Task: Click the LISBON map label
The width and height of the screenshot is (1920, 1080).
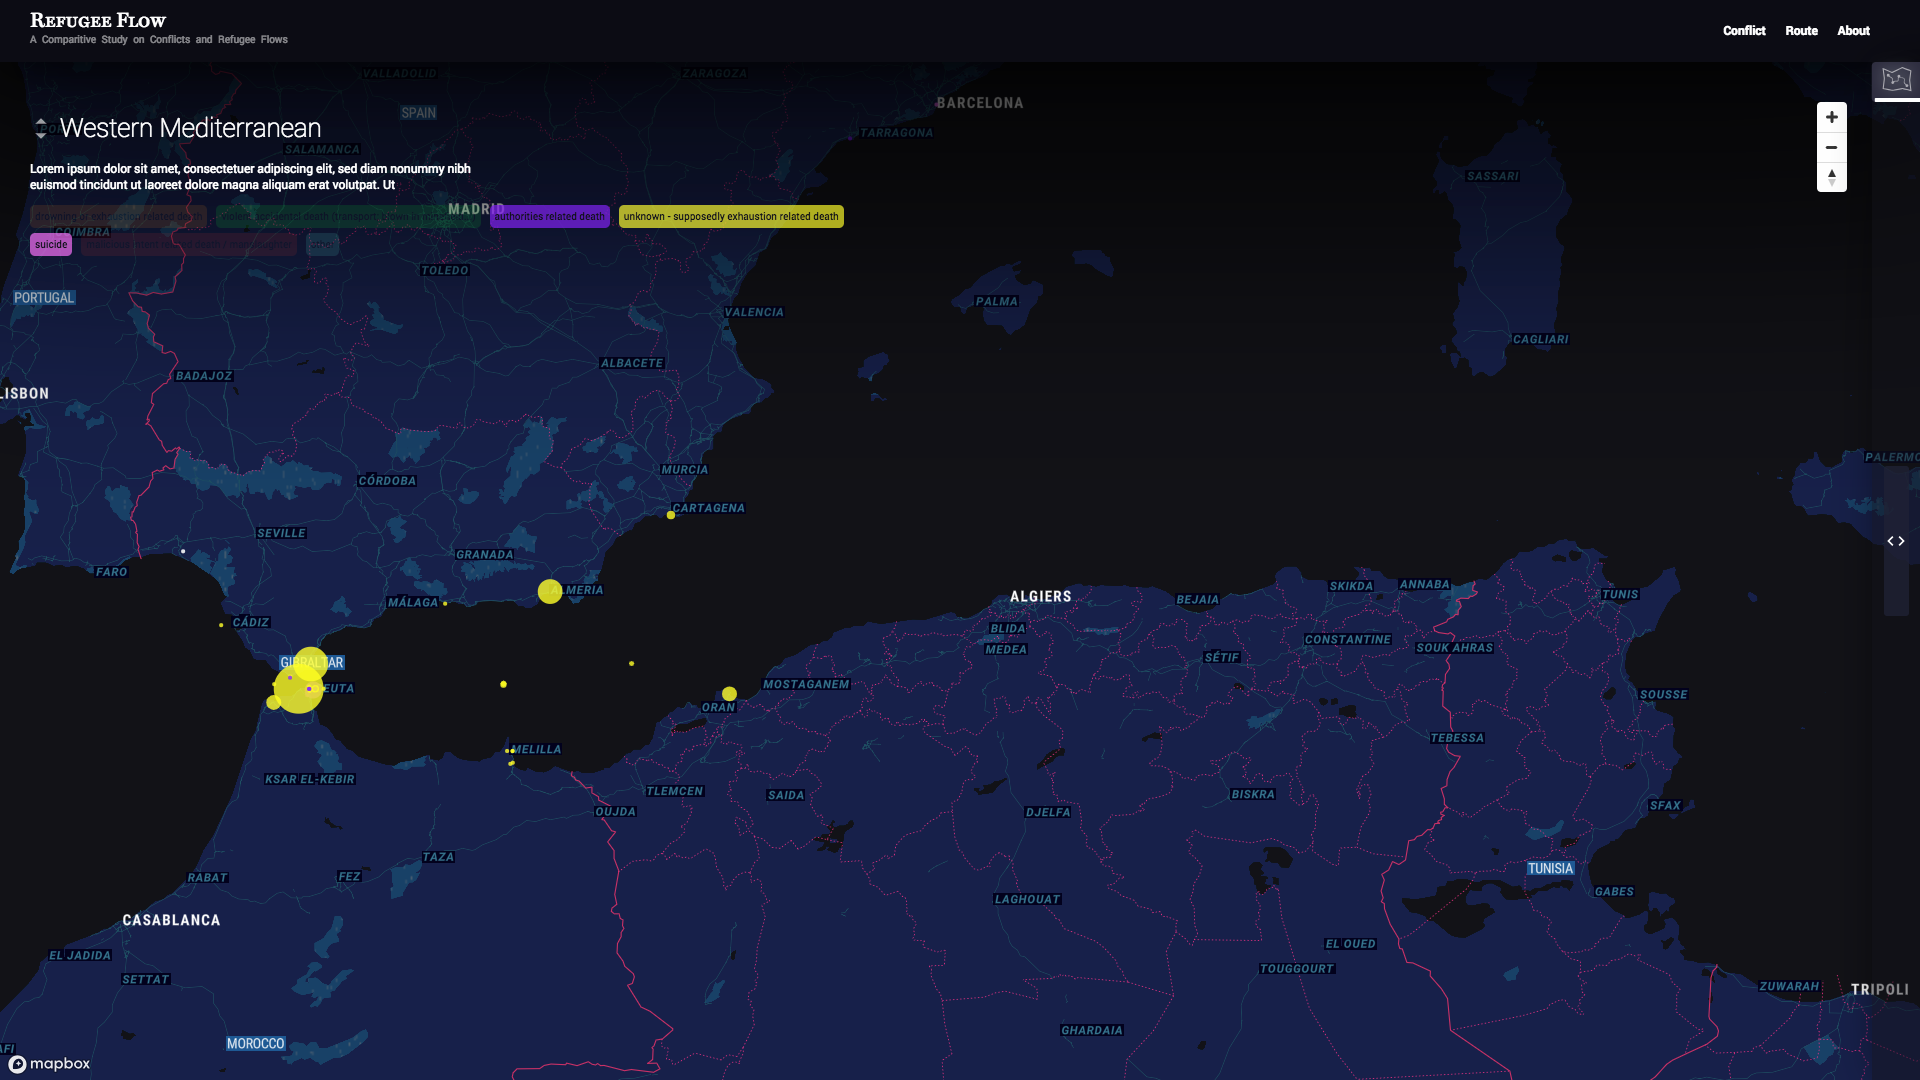Action: 24,394
